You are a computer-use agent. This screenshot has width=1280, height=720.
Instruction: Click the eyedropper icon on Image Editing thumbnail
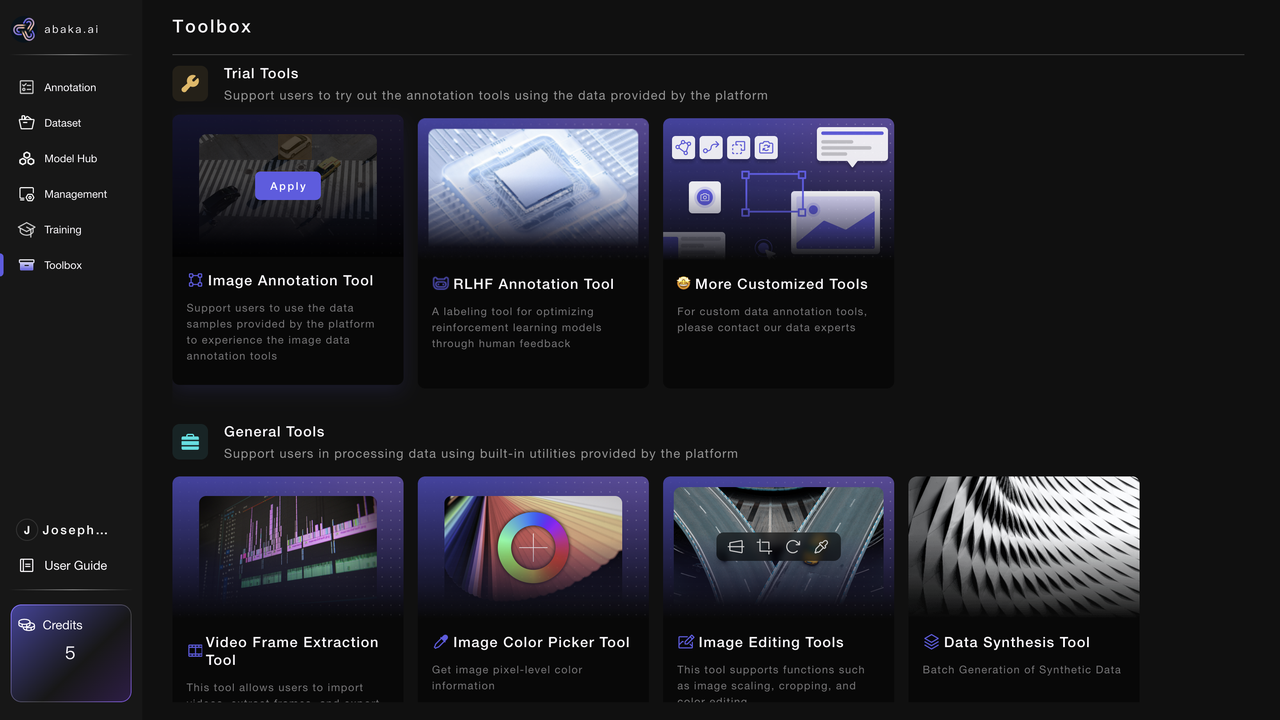tap(821, 547)
